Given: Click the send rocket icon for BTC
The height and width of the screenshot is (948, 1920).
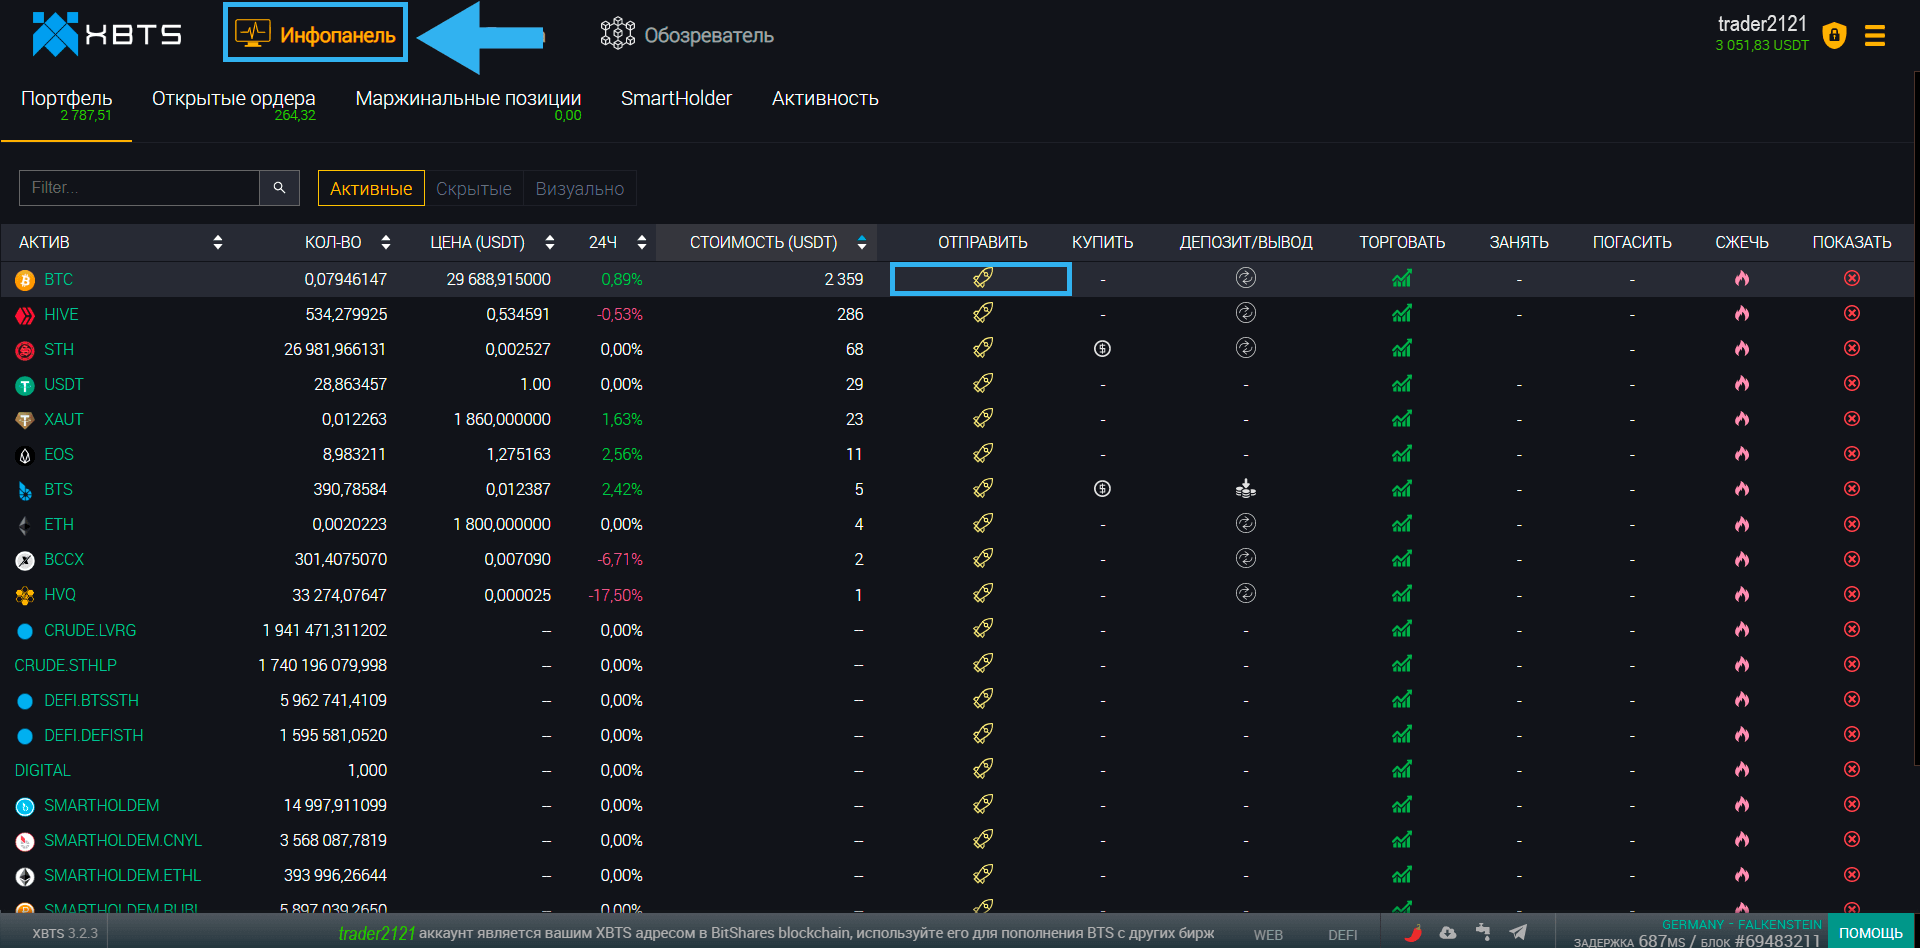Looking at the screenshot, I should pos(982,278).
